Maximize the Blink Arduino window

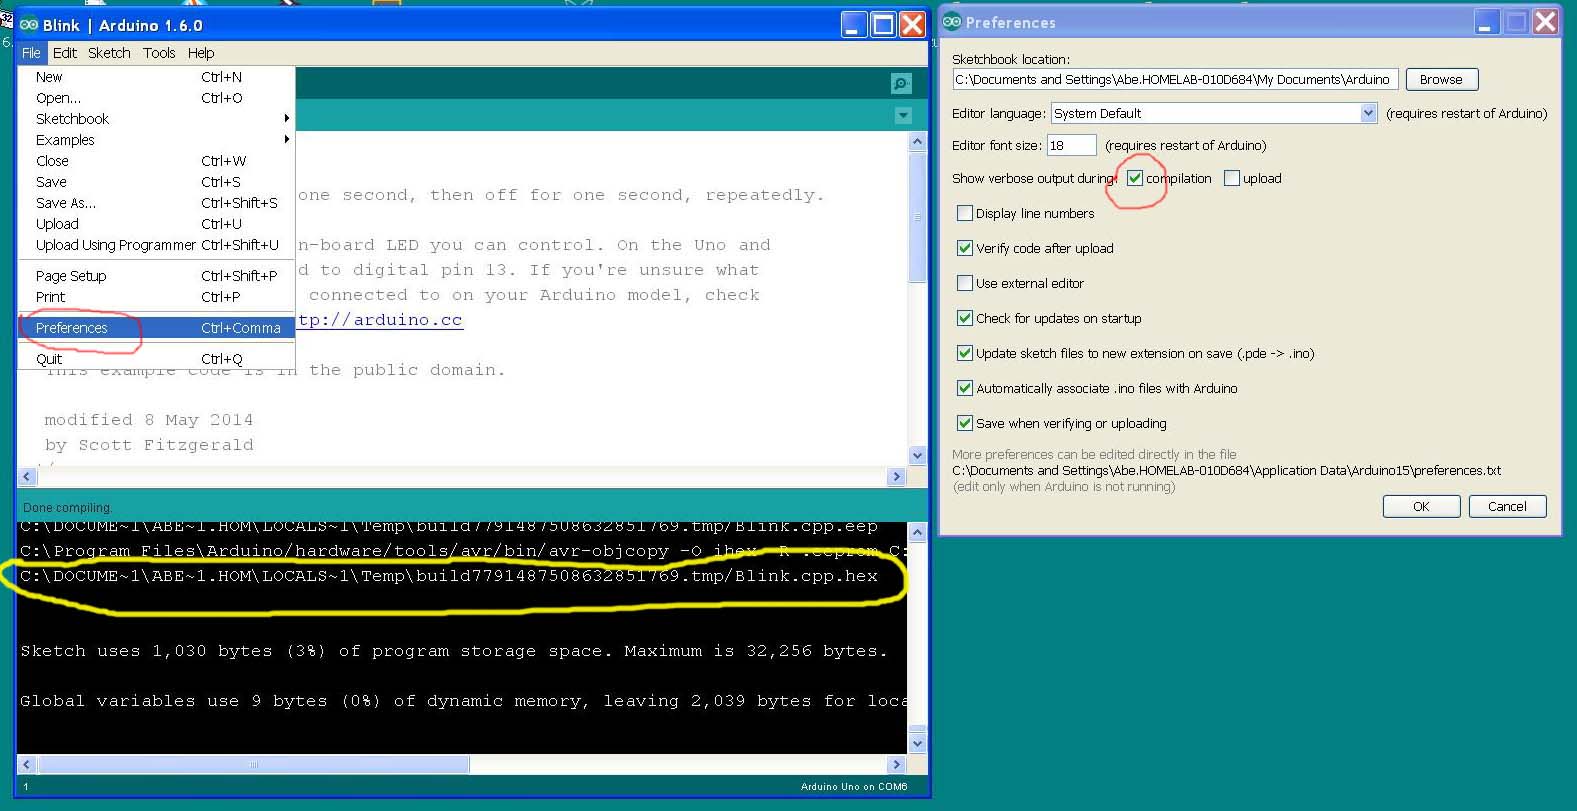(884, 24)
